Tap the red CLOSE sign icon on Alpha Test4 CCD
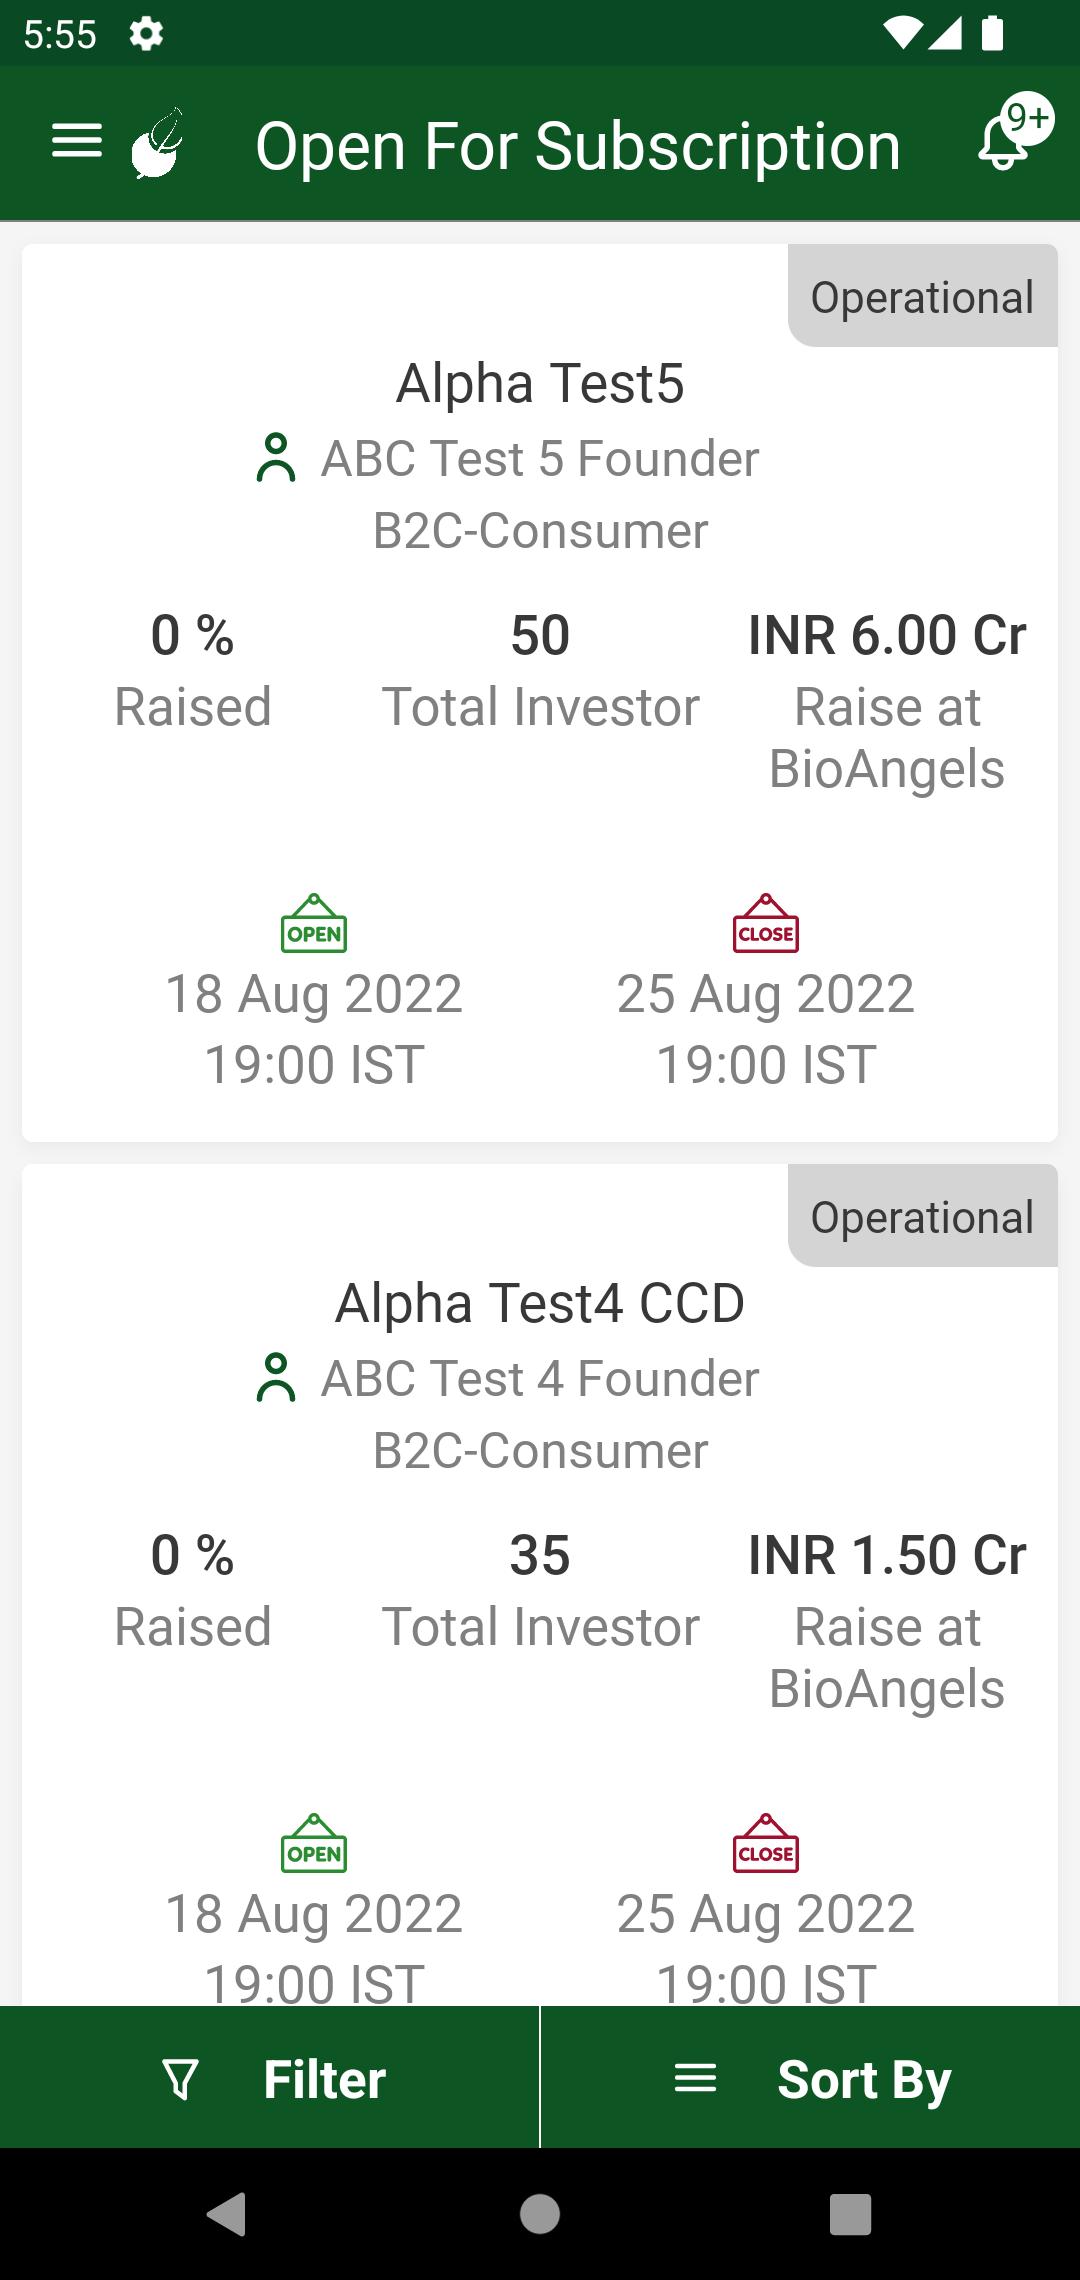This screenshot has height=2280, width=1080. (766, 1843)
